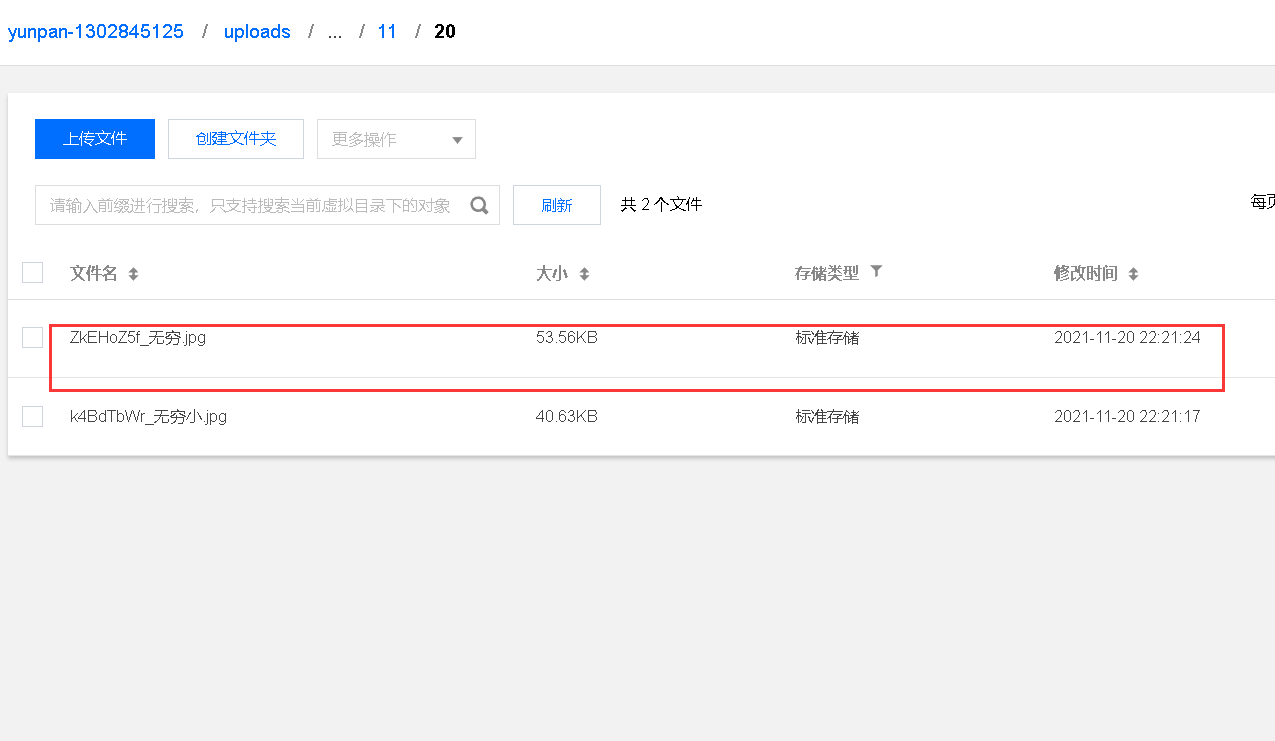Click the size 53.56KB cell
The image size is (1275, 741).
click(567, 338)
